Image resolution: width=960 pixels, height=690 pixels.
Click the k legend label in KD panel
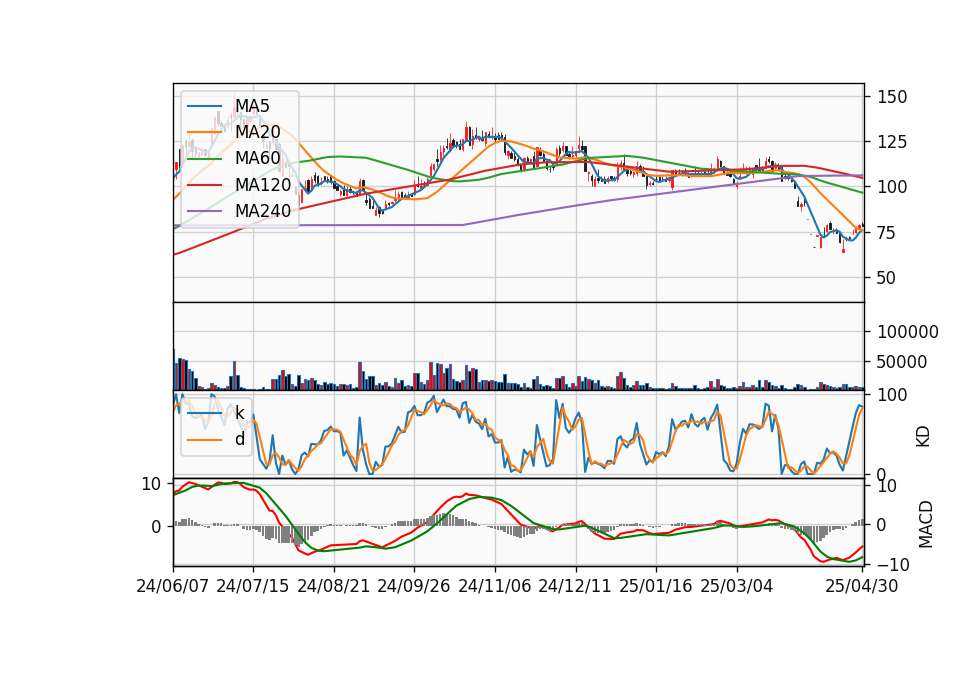(240, 413)
